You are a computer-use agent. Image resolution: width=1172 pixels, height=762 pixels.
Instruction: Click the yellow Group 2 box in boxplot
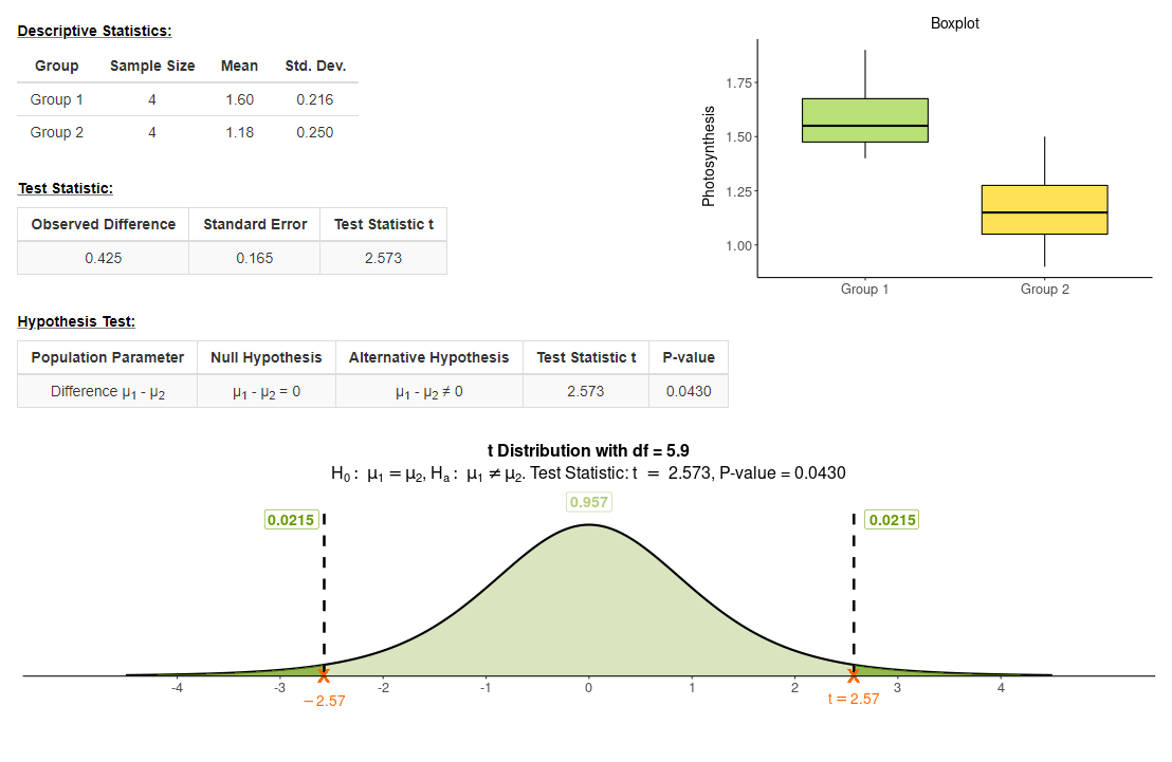pyautogui.click(x=1044, y=209)
